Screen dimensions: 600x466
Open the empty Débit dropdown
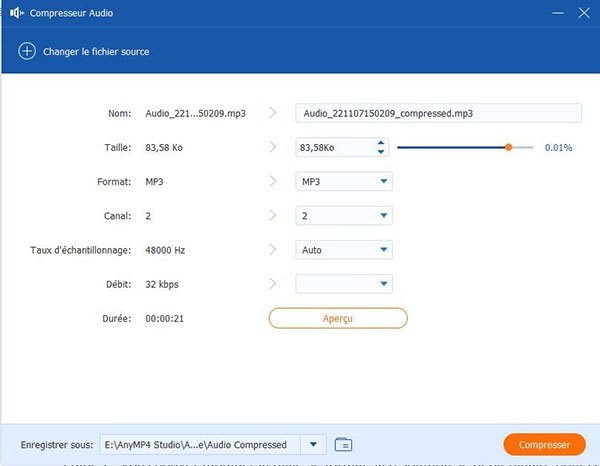click(344, 284)
